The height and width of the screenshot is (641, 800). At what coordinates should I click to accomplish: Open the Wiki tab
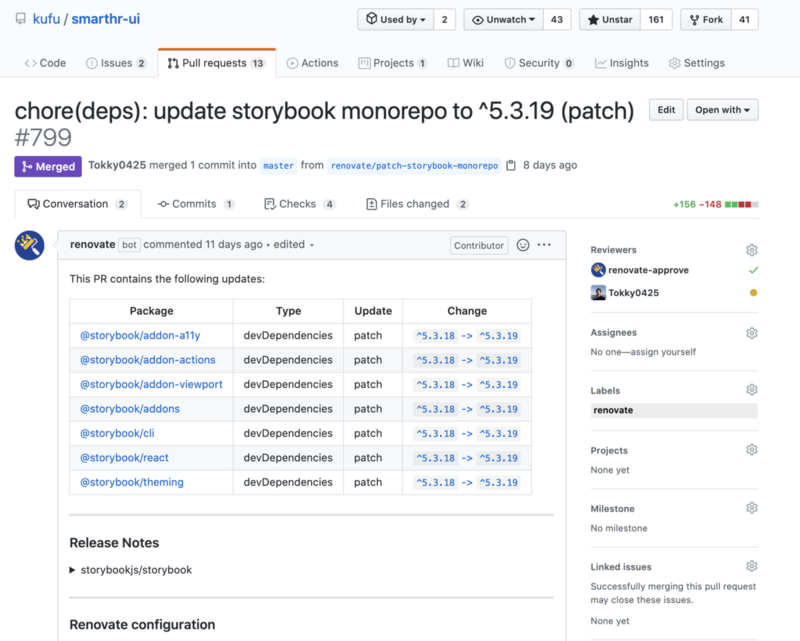click(465, 63)
